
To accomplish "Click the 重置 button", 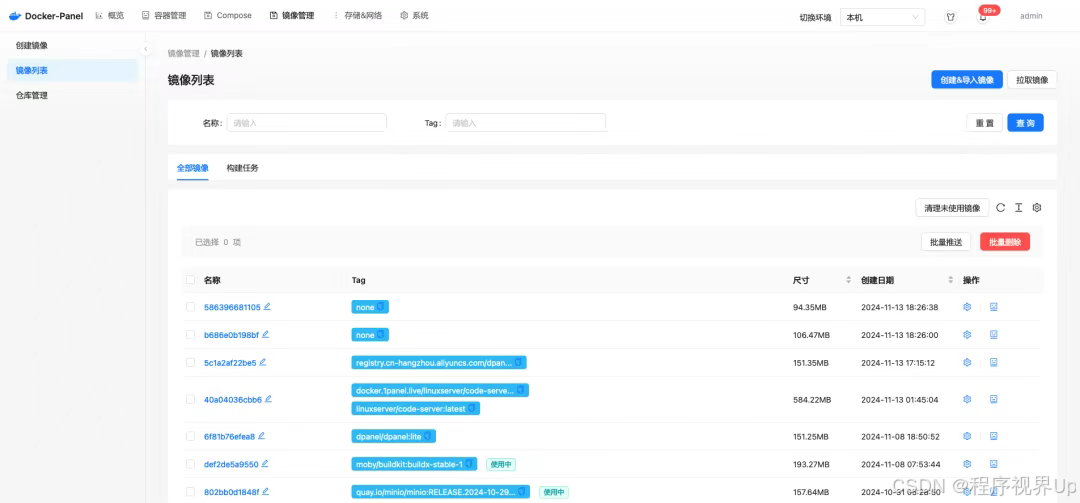I will click(x=984, y=123).
